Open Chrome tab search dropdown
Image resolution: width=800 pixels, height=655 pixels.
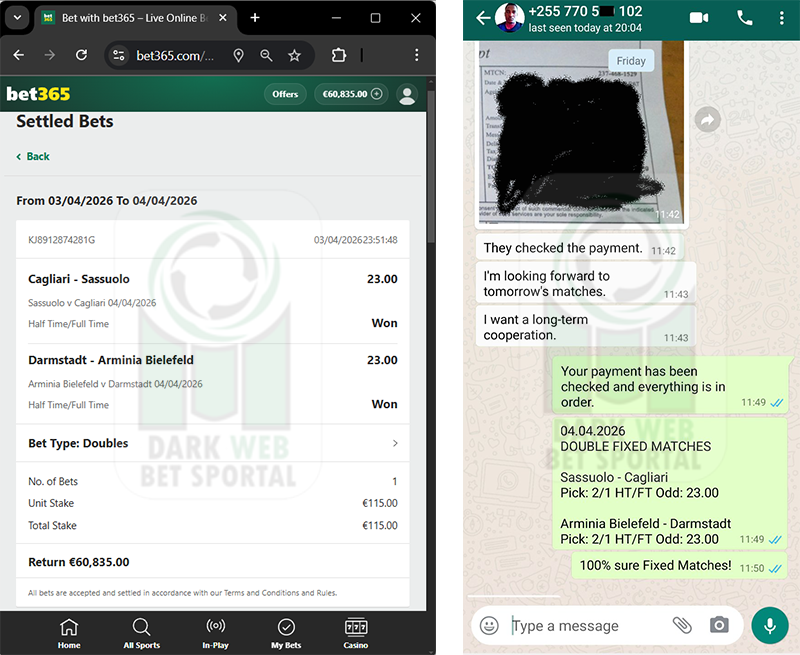17,18
